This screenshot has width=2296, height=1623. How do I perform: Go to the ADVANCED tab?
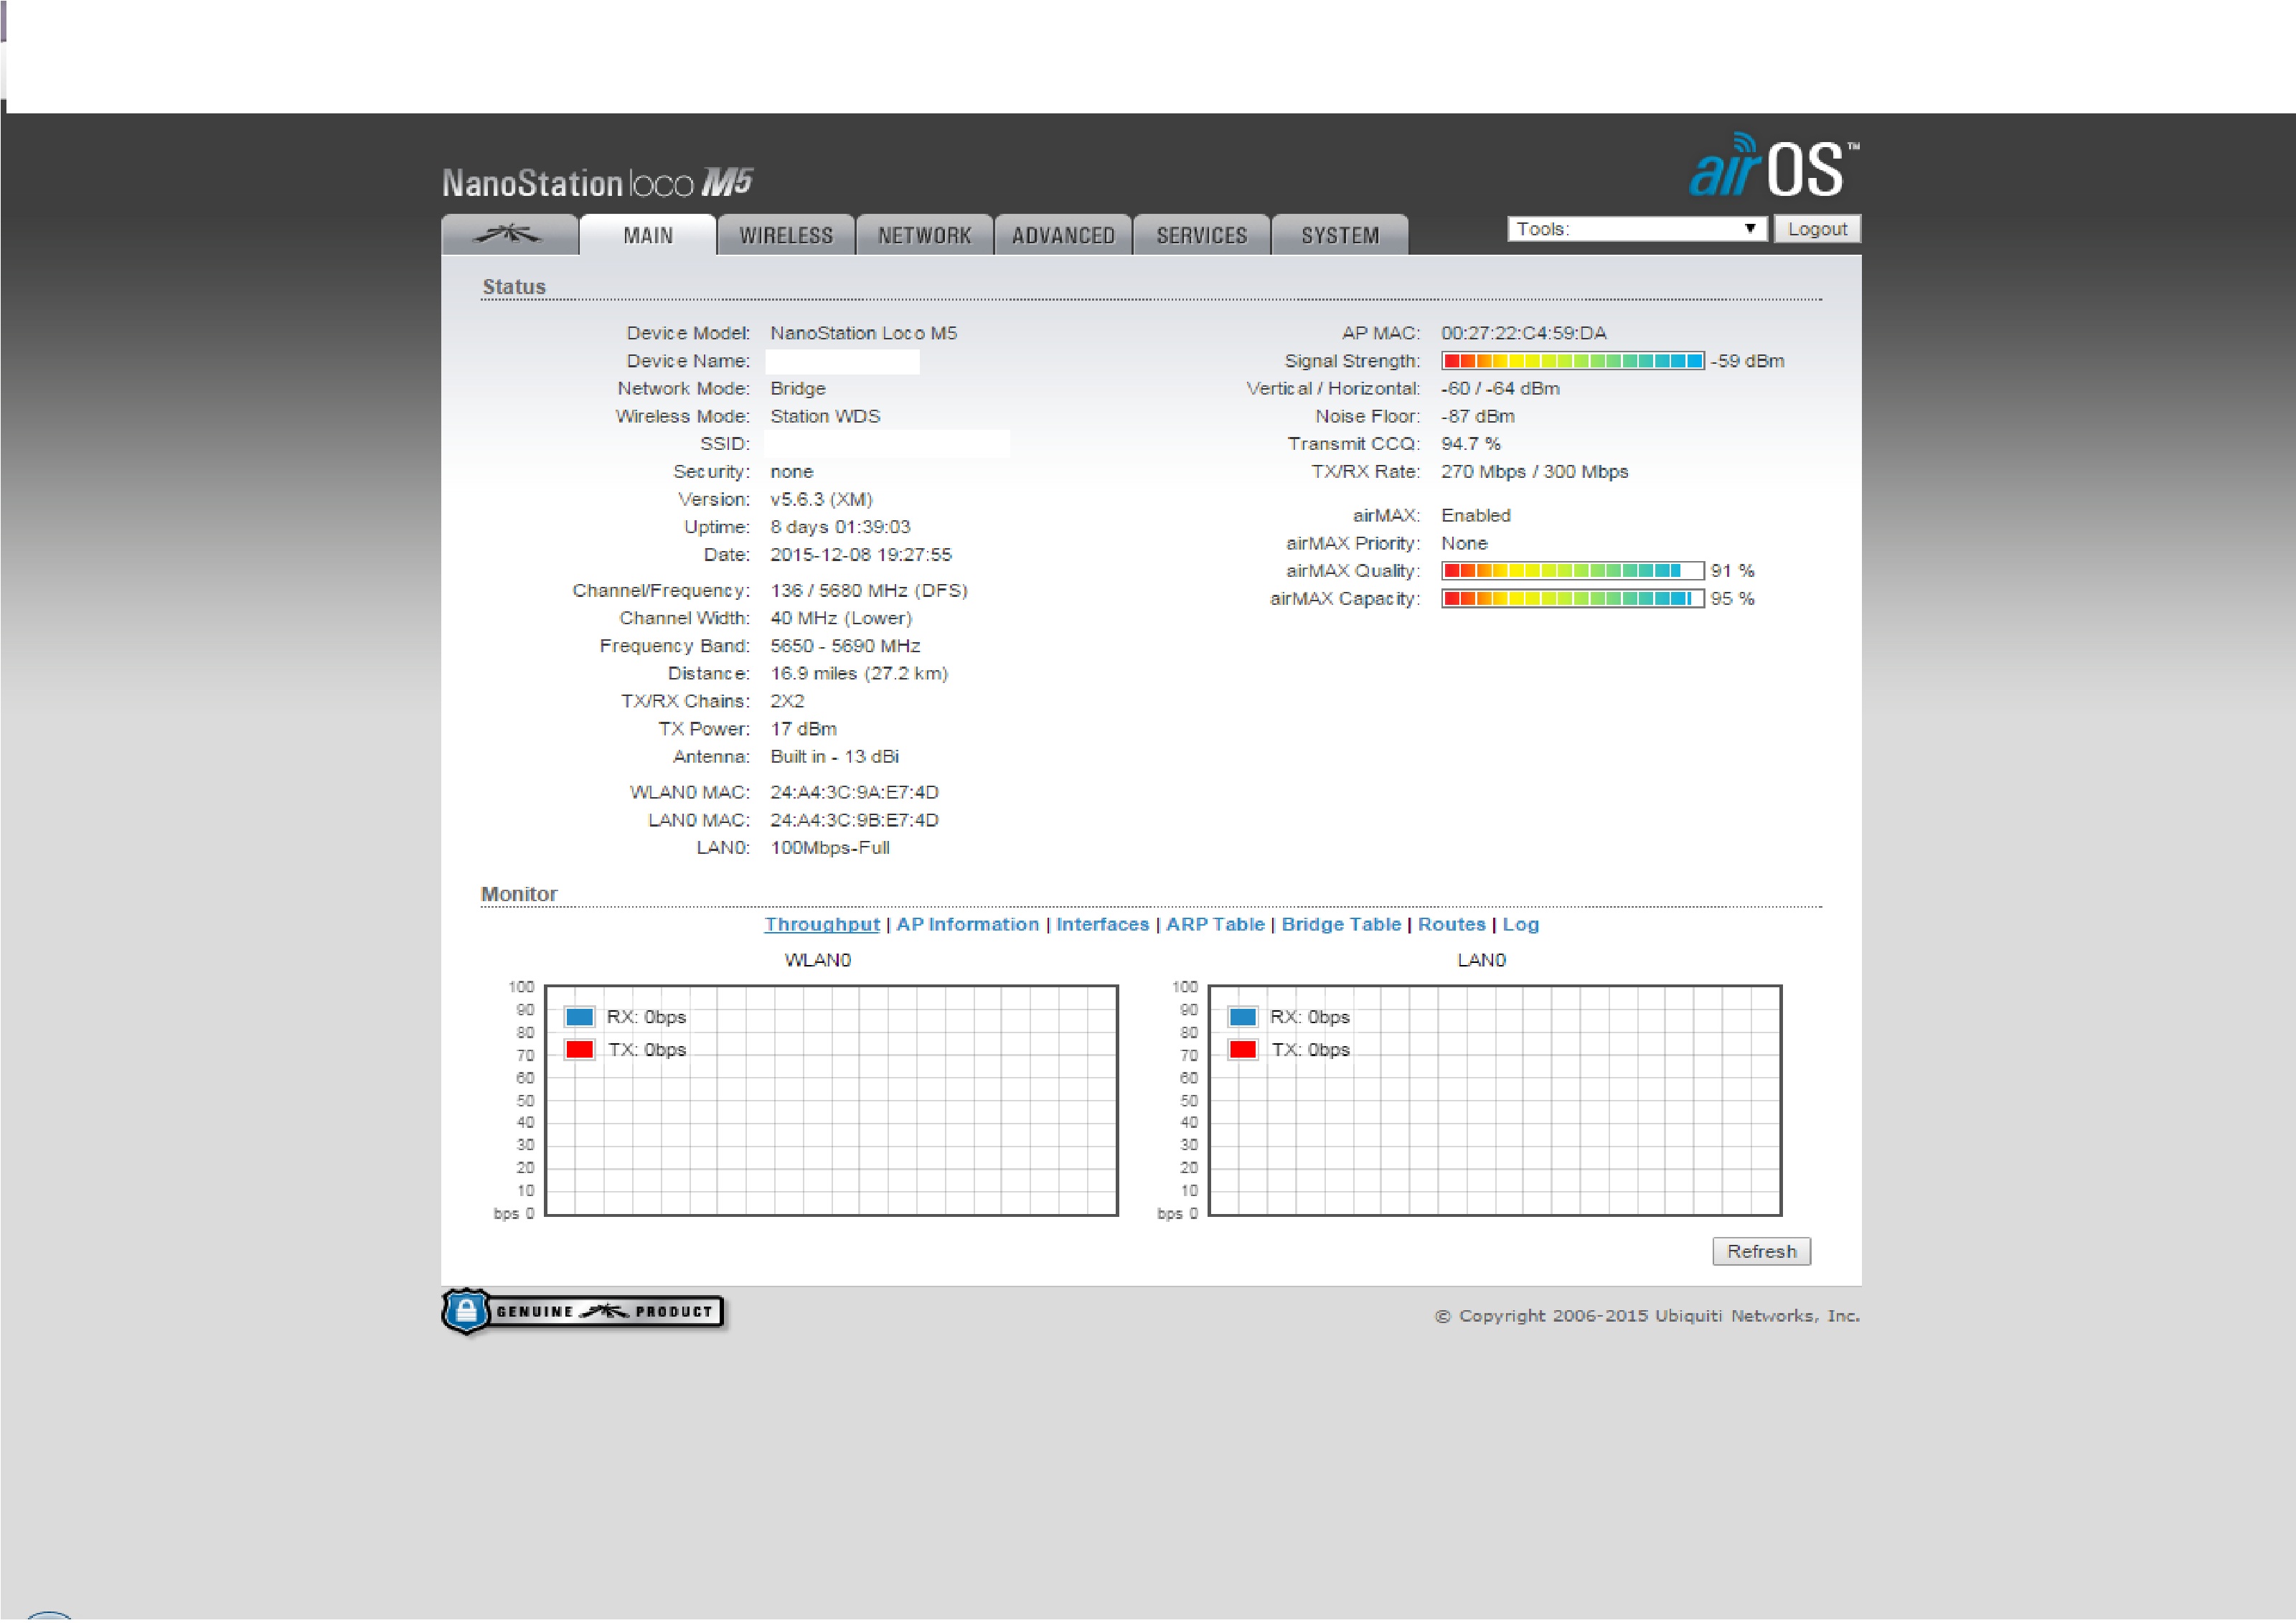1063,236
